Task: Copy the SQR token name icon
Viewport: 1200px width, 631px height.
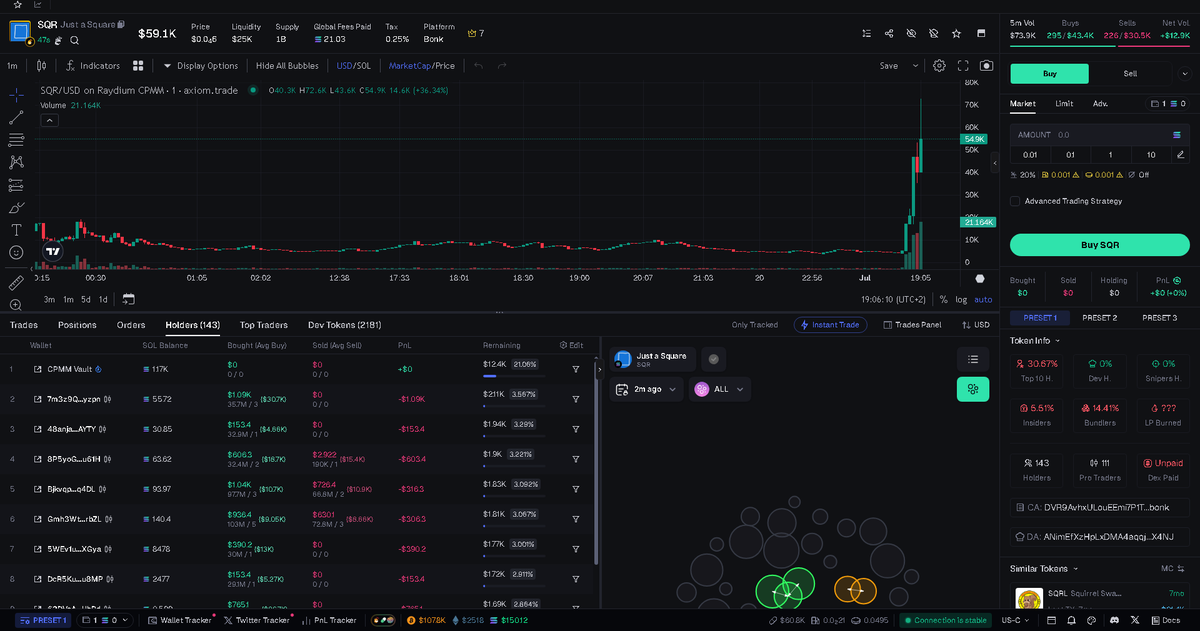Action: coord(121,23)
